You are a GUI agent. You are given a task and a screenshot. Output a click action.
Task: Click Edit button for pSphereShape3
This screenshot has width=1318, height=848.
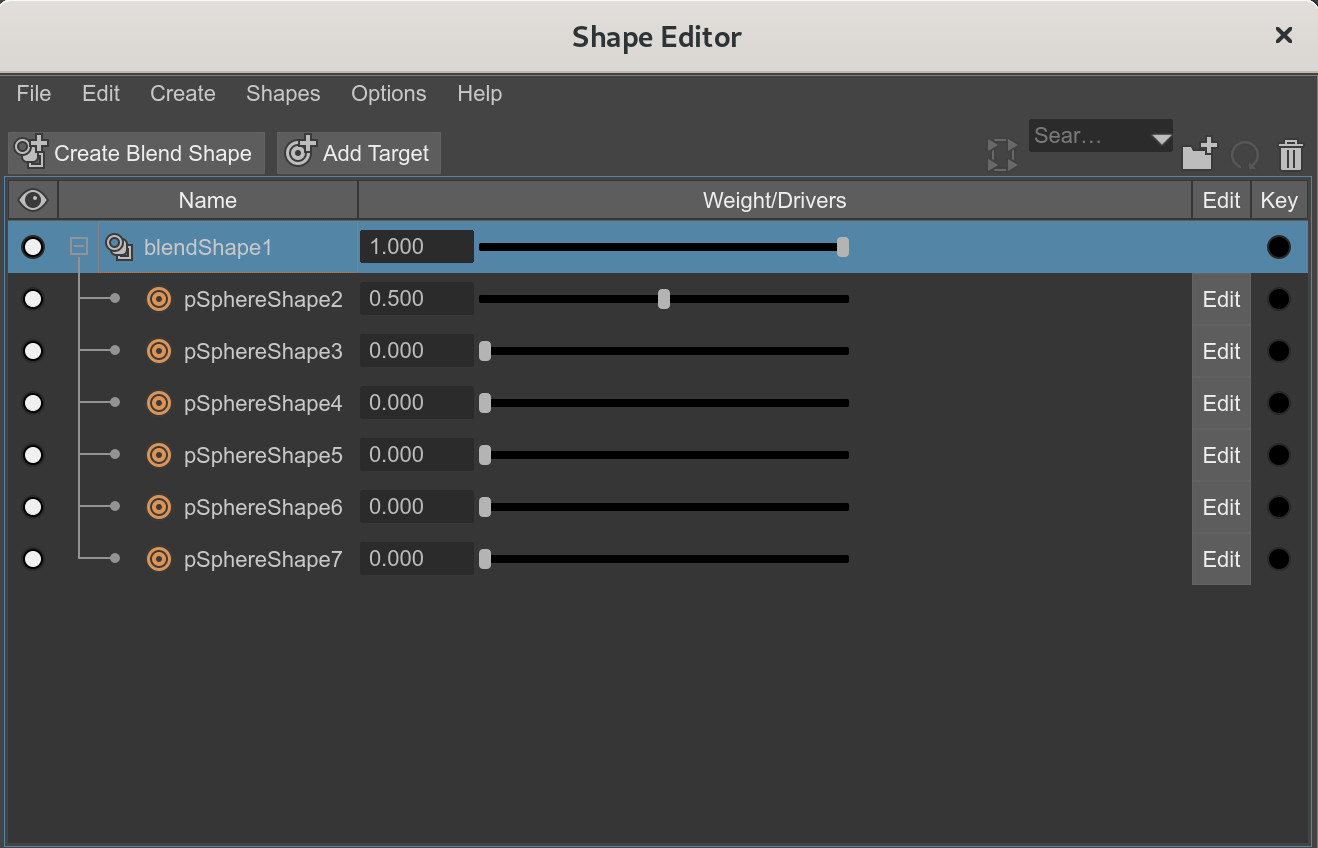click(x=1221, y=351)
